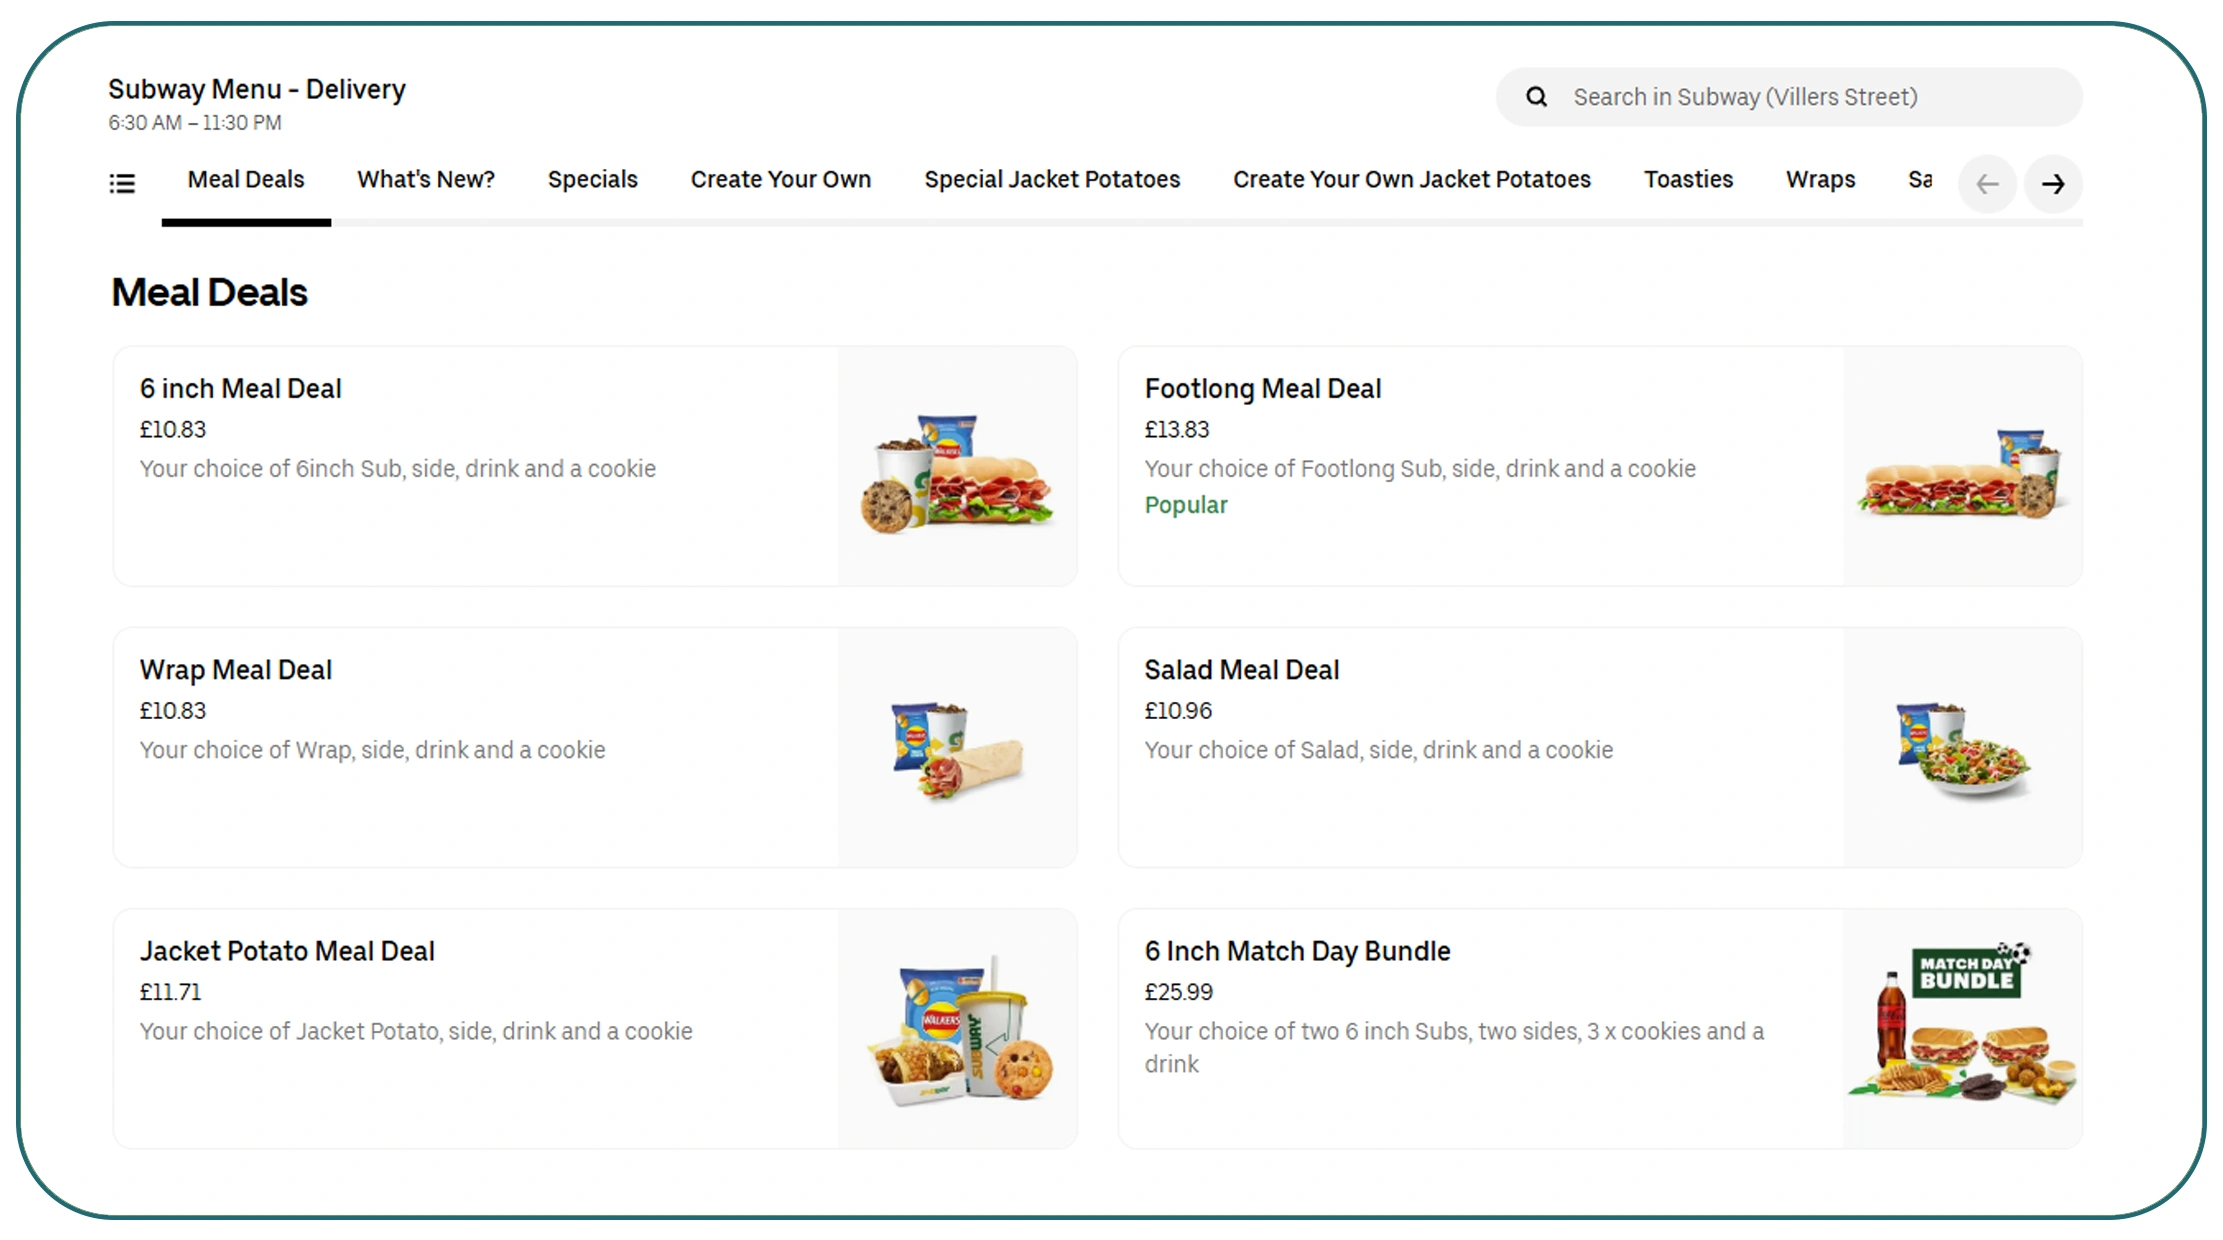2223x1240 pixels.
Task: Open the full menu category list icon
Action: coord(122,183)
